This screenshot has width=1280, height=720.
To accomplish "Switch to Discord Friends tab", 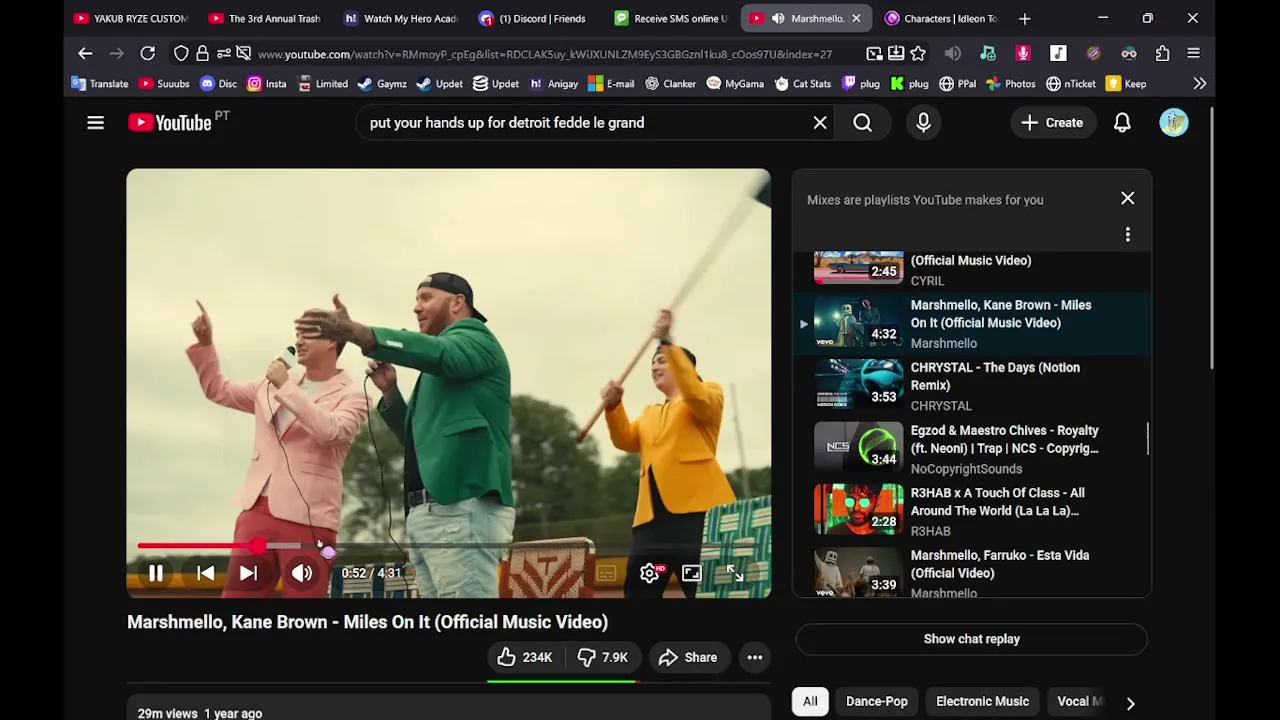I will click(535, 18).
